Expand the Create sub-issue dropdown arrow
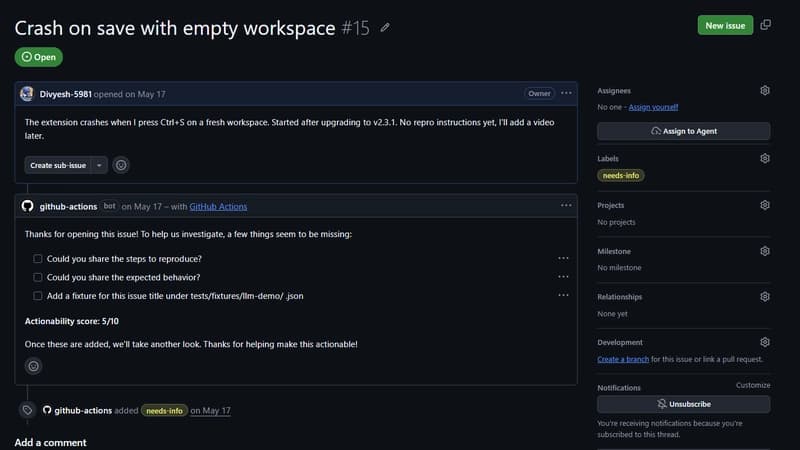This screenshot has width=800, height=450. click(x=99, y=165)
